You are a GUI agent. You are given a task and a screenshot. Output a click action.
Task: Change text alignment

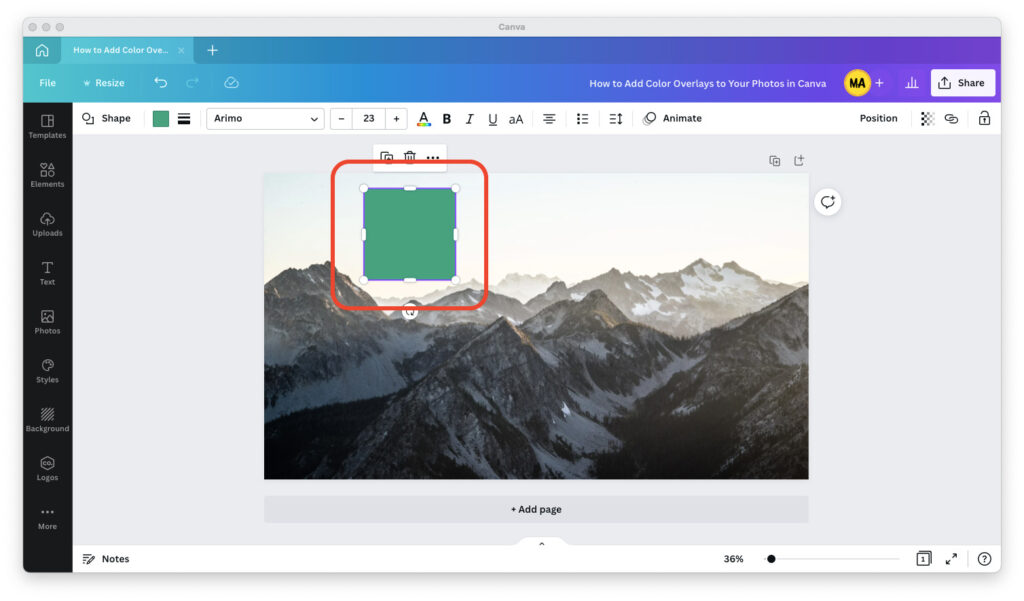[549, 118]
